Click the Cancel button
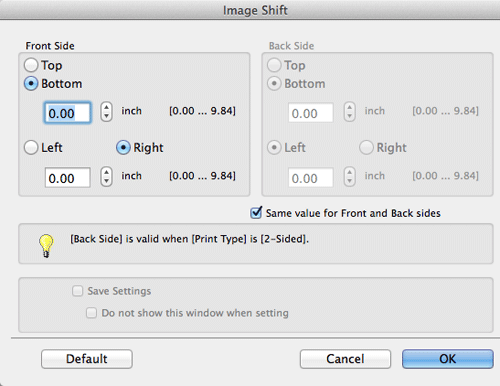This screenshot has height=386, width=500. pyautogui.click(x=345, y=359)
